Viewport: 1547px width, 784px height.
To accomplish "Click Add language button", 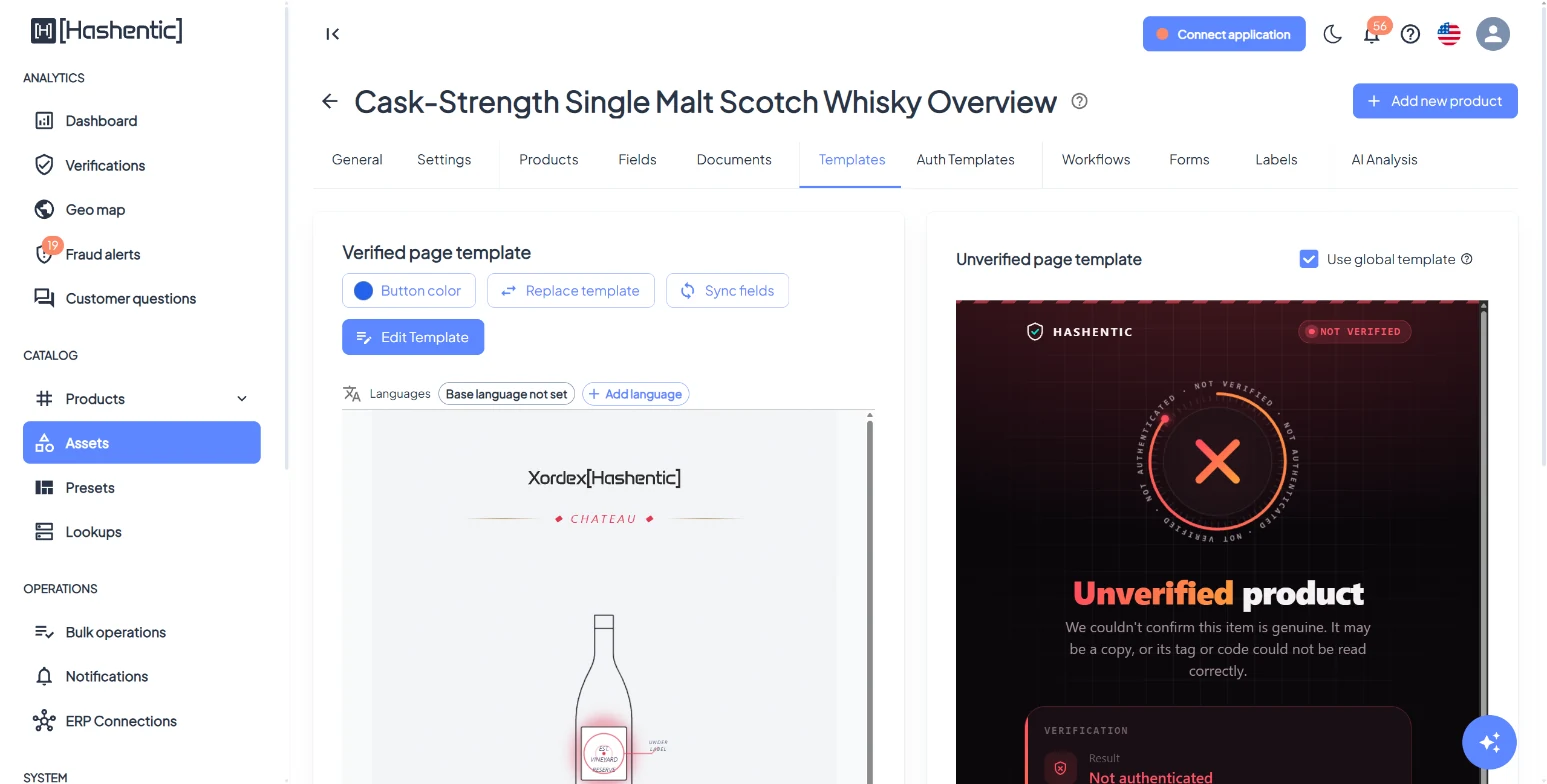I will [636, 394].
